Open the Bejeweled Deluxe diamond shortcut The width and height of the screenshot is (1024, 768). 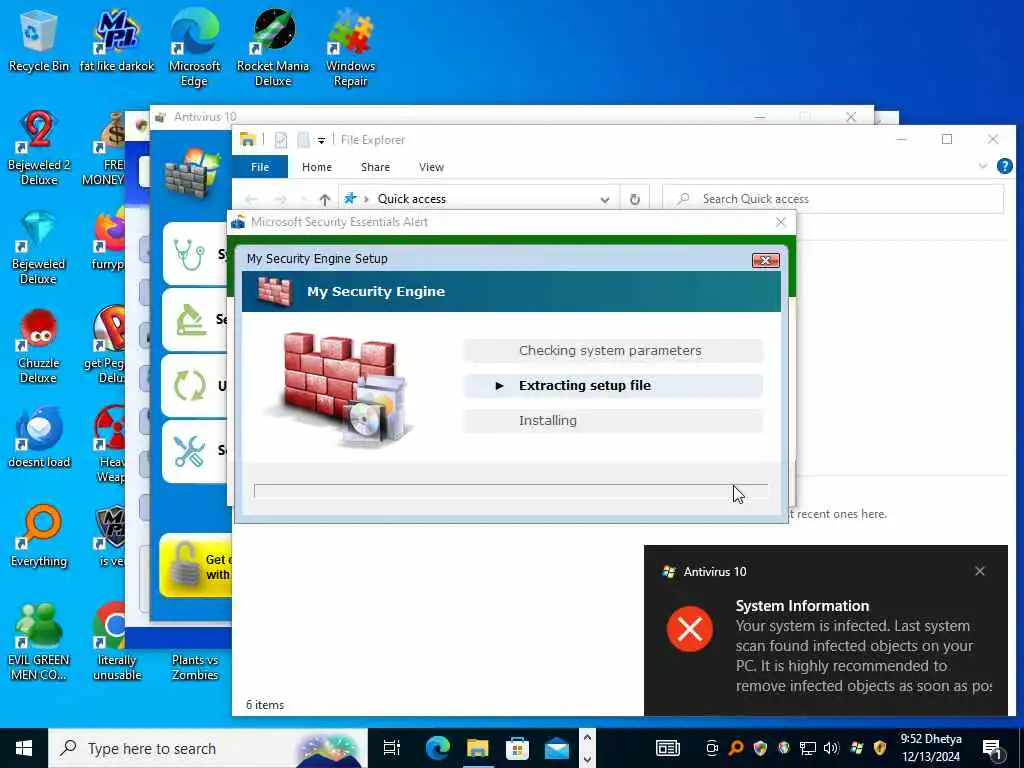[x=39, y=248]
